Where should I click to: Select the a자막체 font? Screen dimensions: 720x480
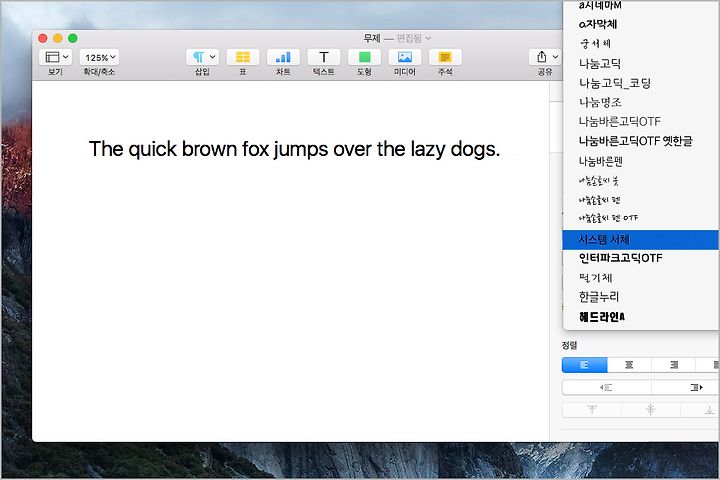(598, 24)
